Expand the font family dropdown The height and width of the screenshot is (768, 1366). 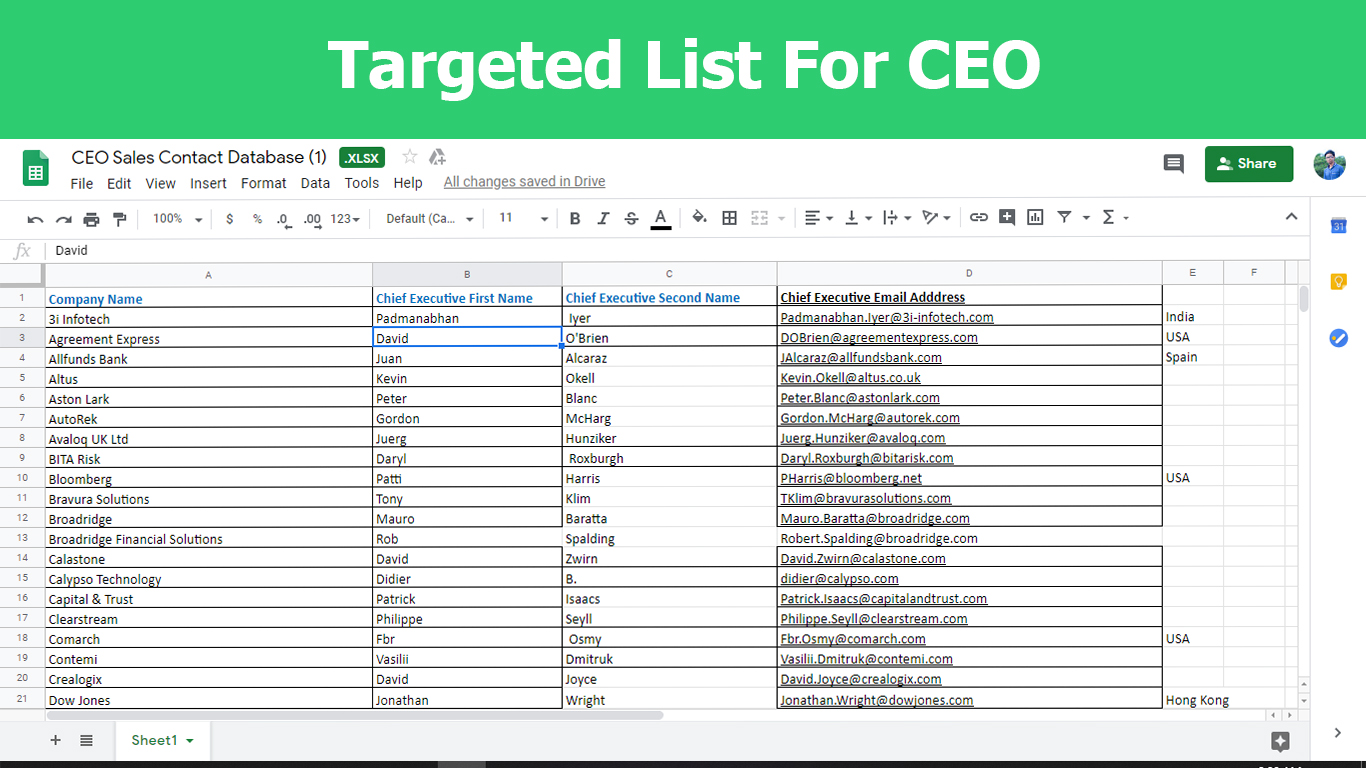[x=430, y=219]
